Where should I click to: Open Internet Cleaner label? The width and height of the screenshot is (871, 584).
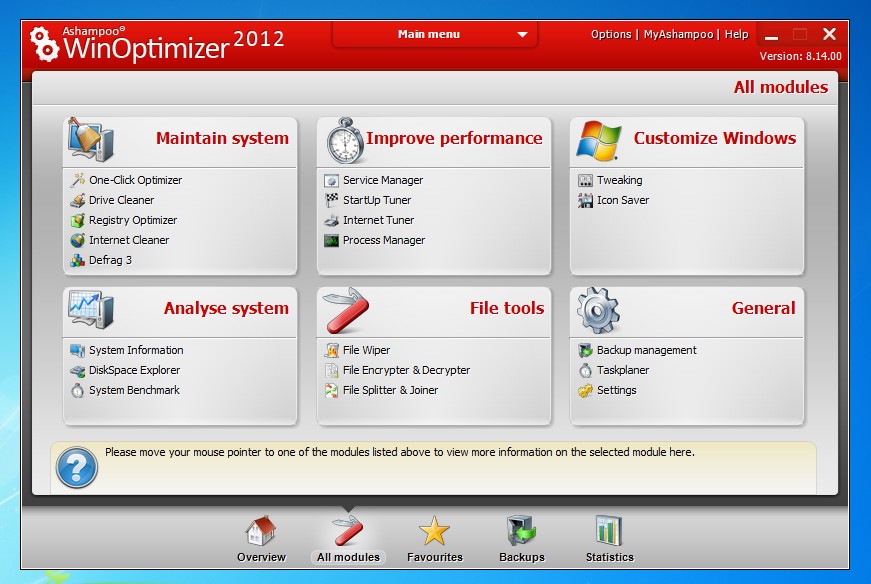click(x=129, y=240)
